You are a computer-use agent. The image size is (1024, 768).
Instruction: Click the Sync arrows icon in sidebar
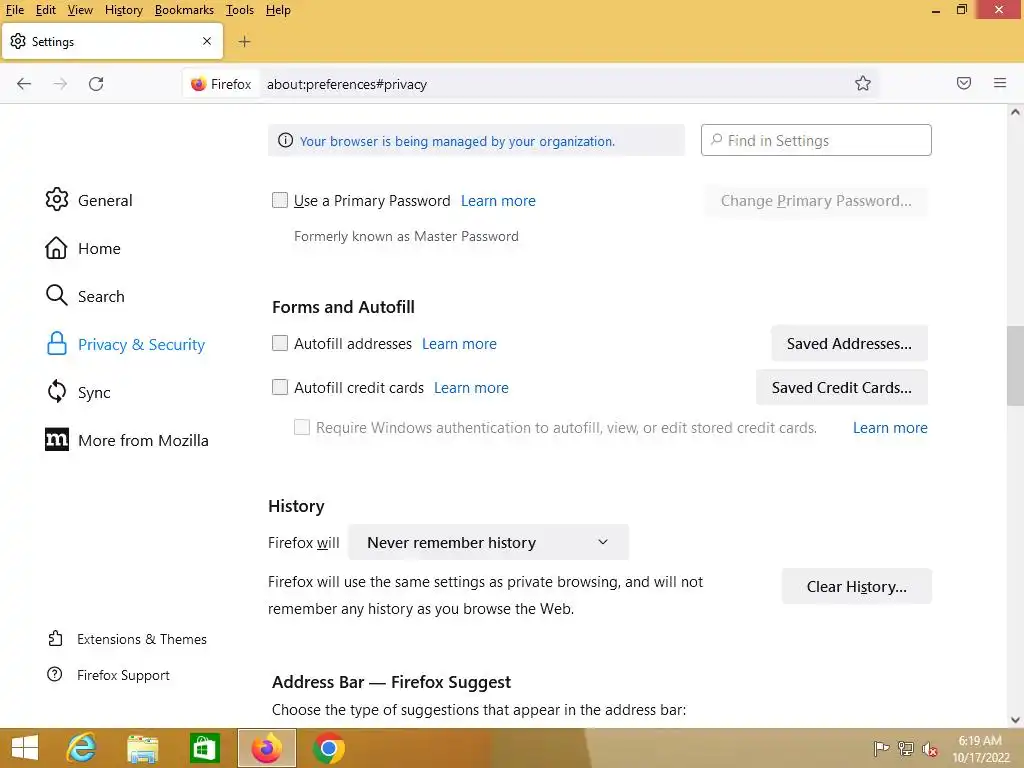pos(57,391)
